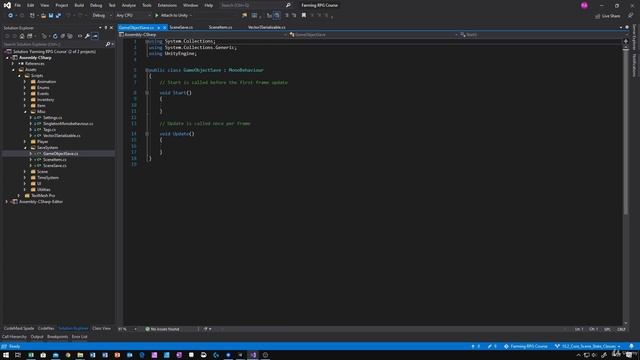Pin the Solution Explorer panel (auto-hide icon)

[x=105, y=28]
